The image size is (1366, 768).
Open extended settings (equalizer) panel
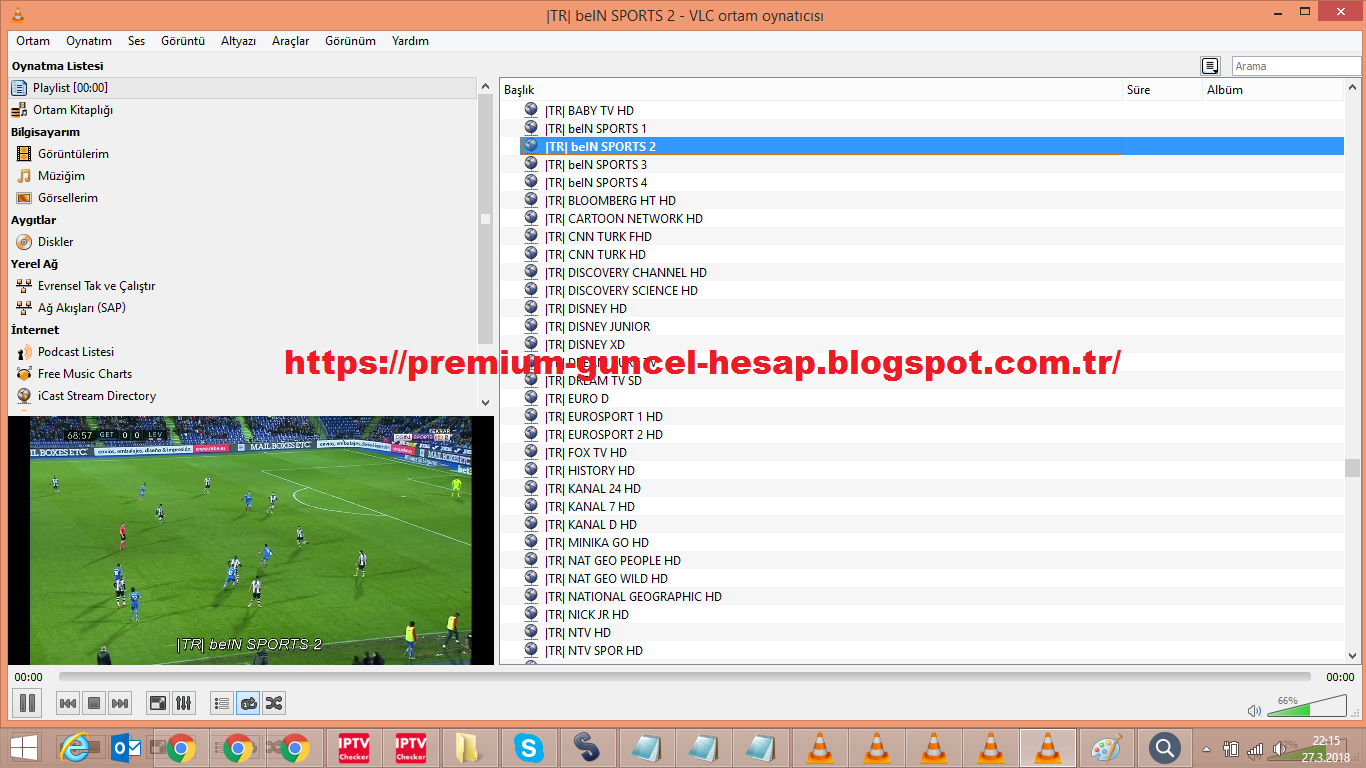[x=184, y=703]
